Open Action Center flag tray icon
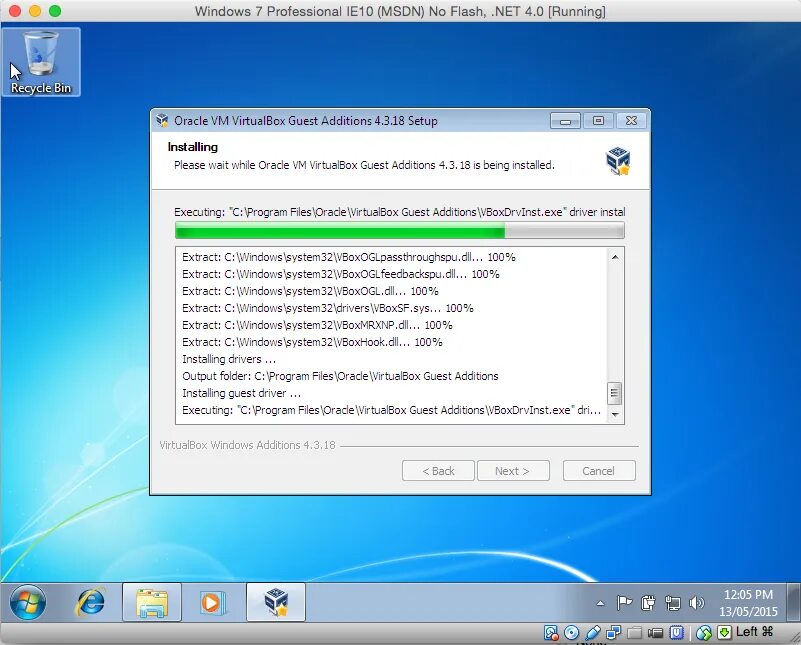This screenshot has width=801, height=645. (x=624, y=603)
